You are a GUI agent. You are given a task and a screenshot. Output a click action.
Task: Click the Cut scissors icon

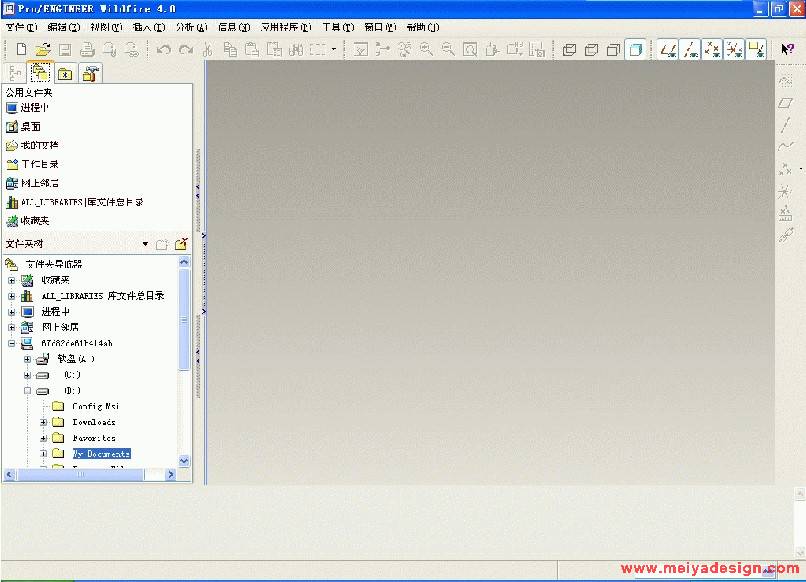point(208,50)
